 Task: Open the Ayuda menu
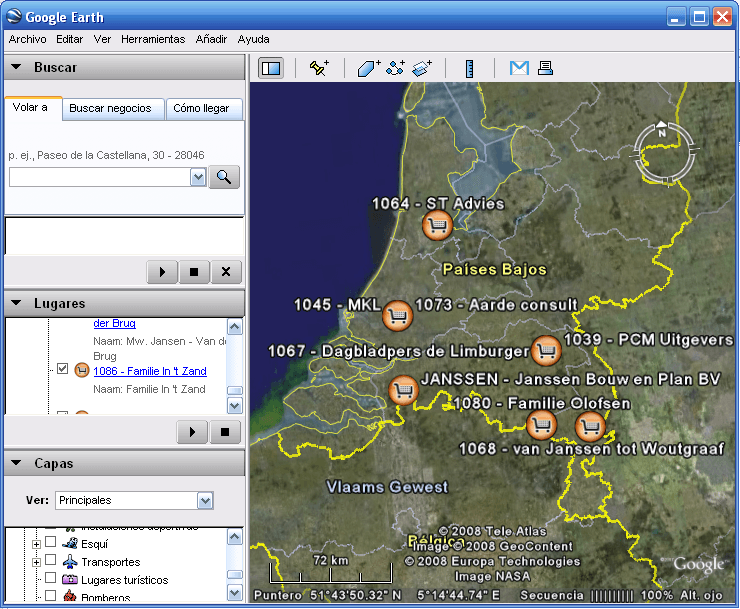pyautogui.click(x=253, y=39)
